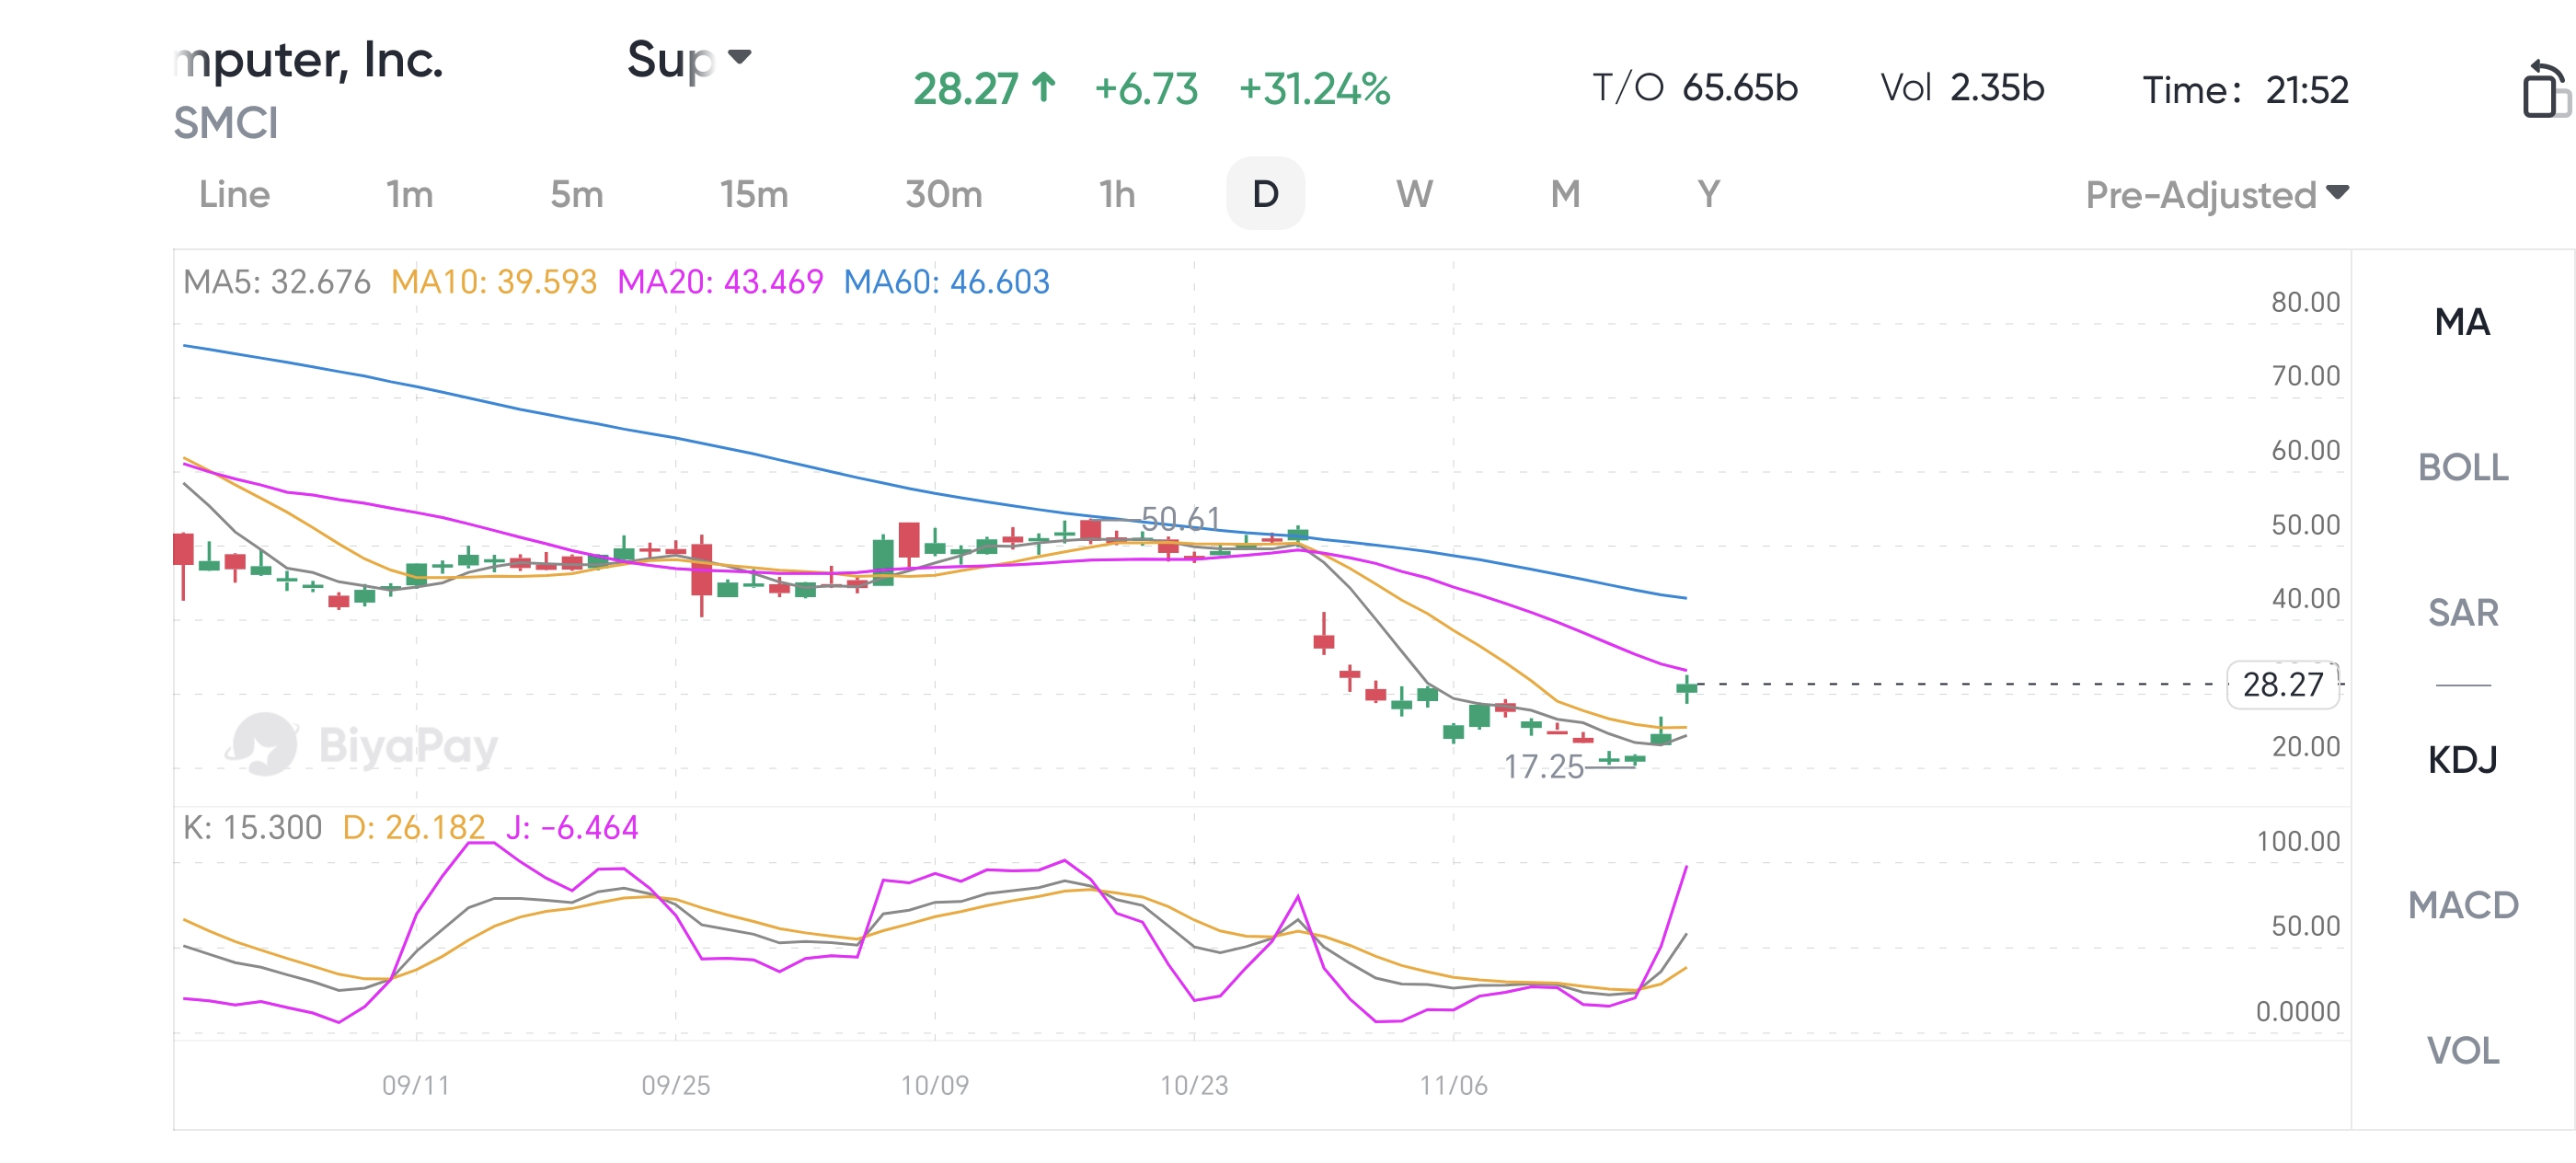The width and height of the screenshot is (2576, 1163).
Task: Select the 15m timeframe
Action: click(x=754, y=194)
